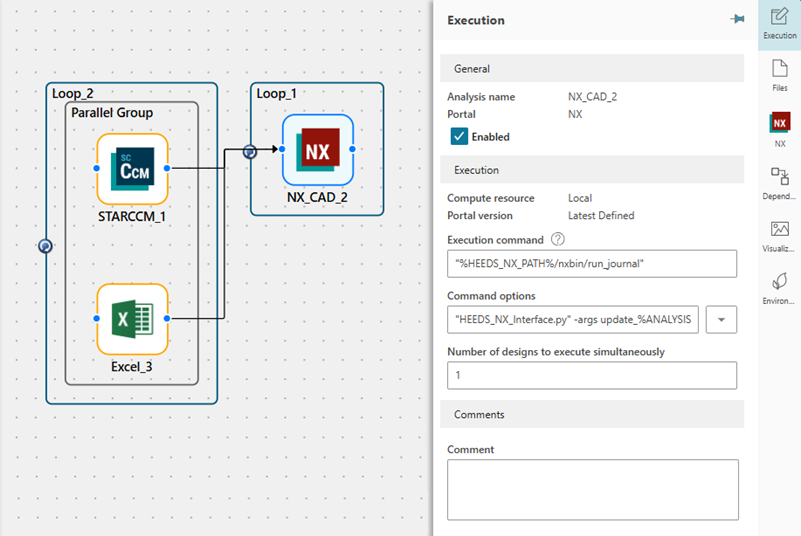Click the Execution command help icon
801x536 pixels.
coord(558,240)
